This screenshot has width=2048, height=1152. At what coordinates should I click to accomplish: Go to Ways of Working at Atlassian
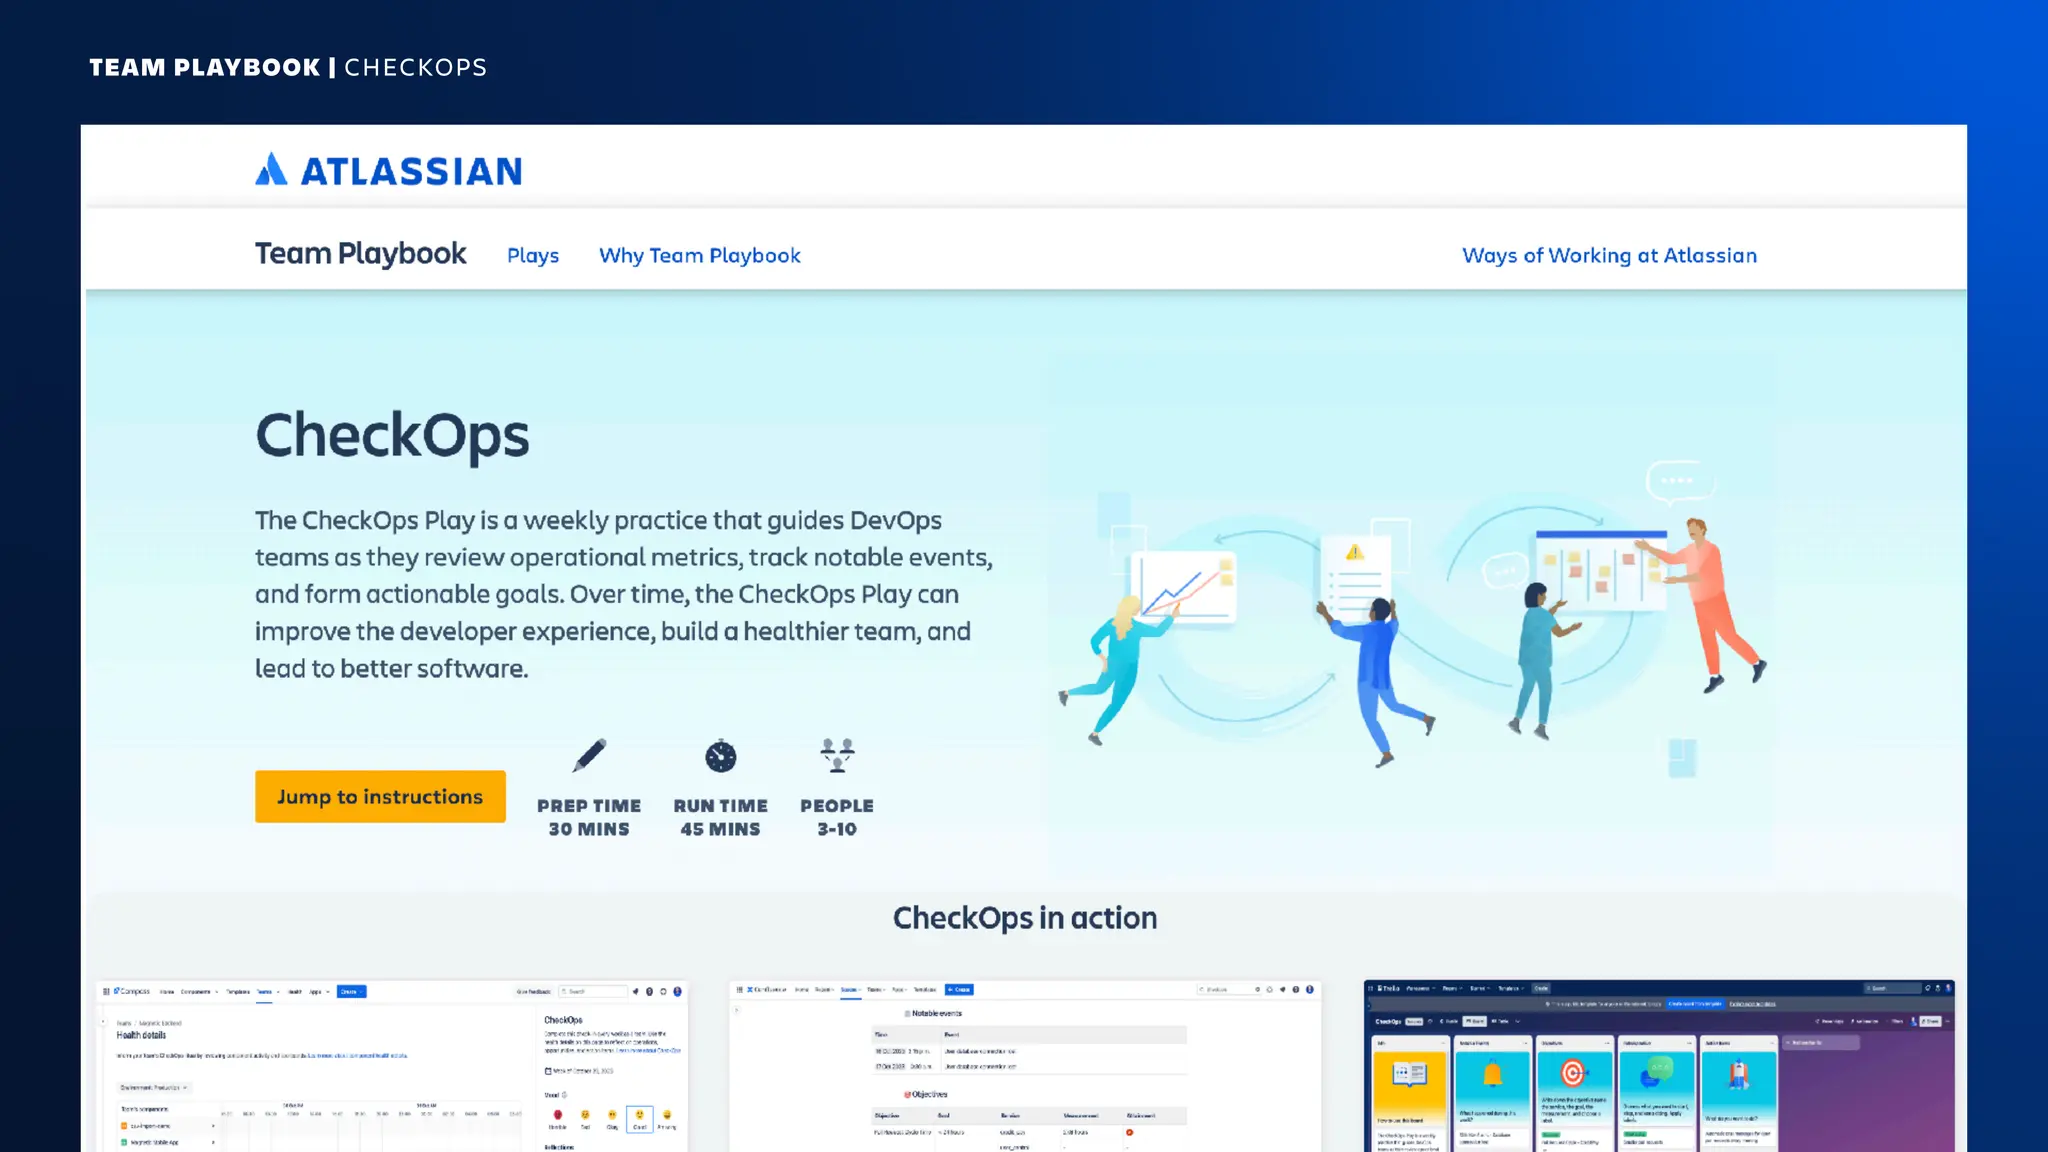pyautogui.click(x=1609, y=256)
